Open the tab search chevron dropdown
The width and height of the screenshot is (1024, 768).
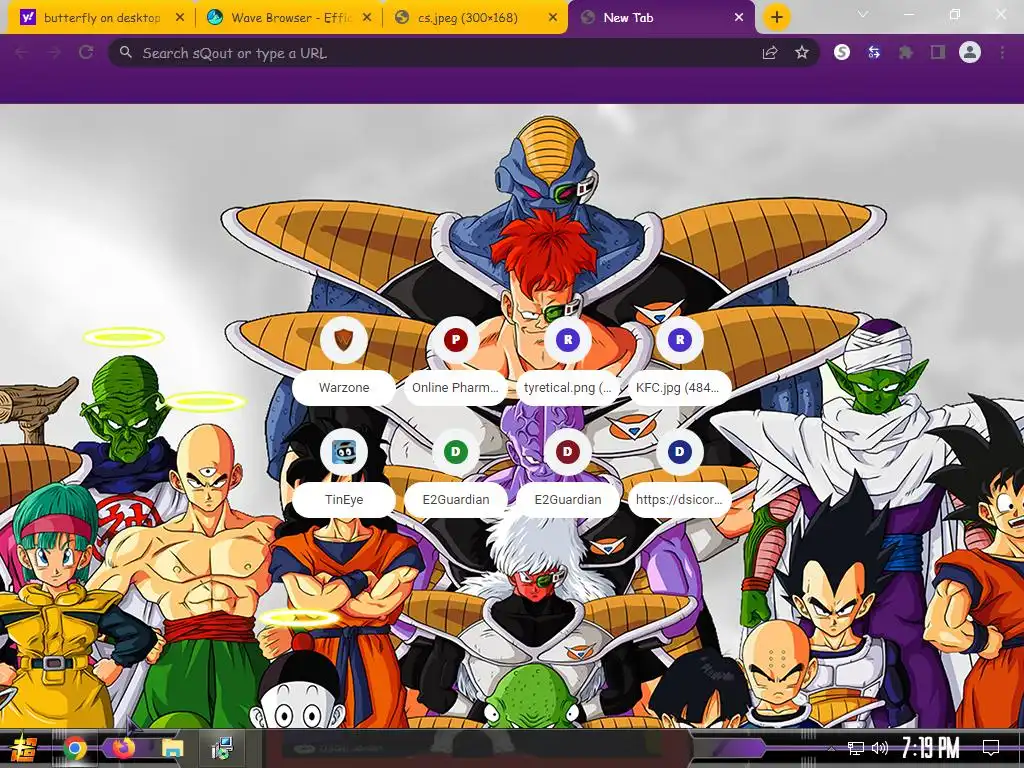[x=863, y=14]
